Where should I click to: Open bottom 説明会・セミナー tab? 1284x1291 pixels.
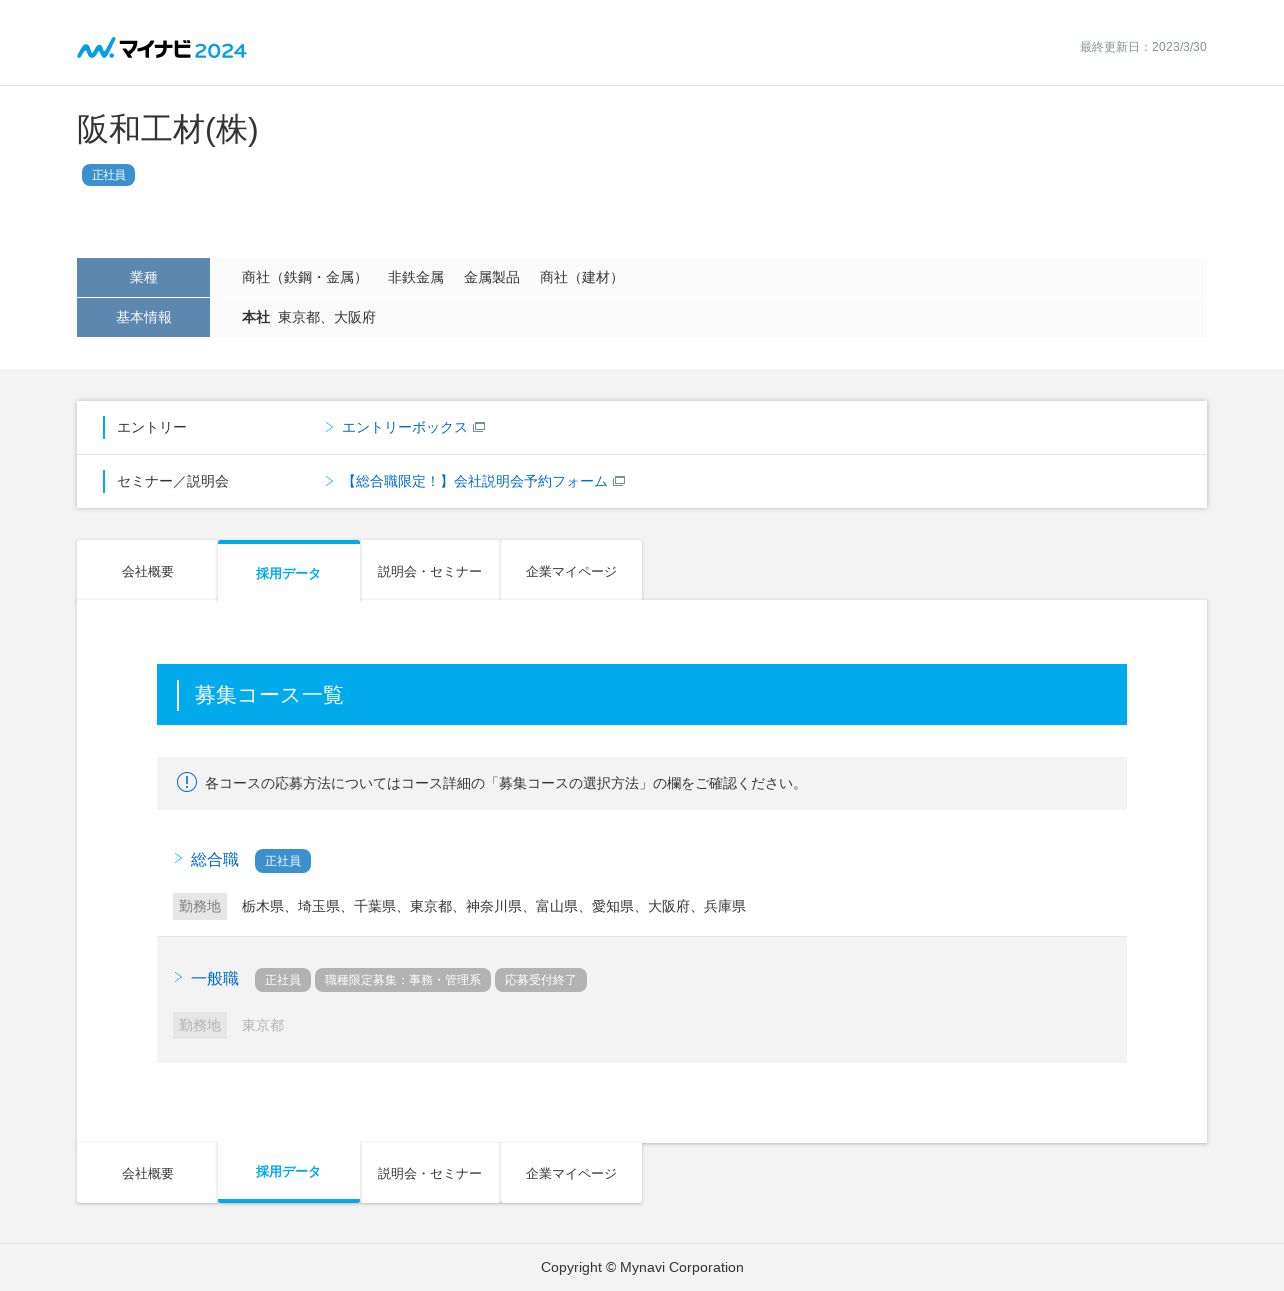[430, 1173]
